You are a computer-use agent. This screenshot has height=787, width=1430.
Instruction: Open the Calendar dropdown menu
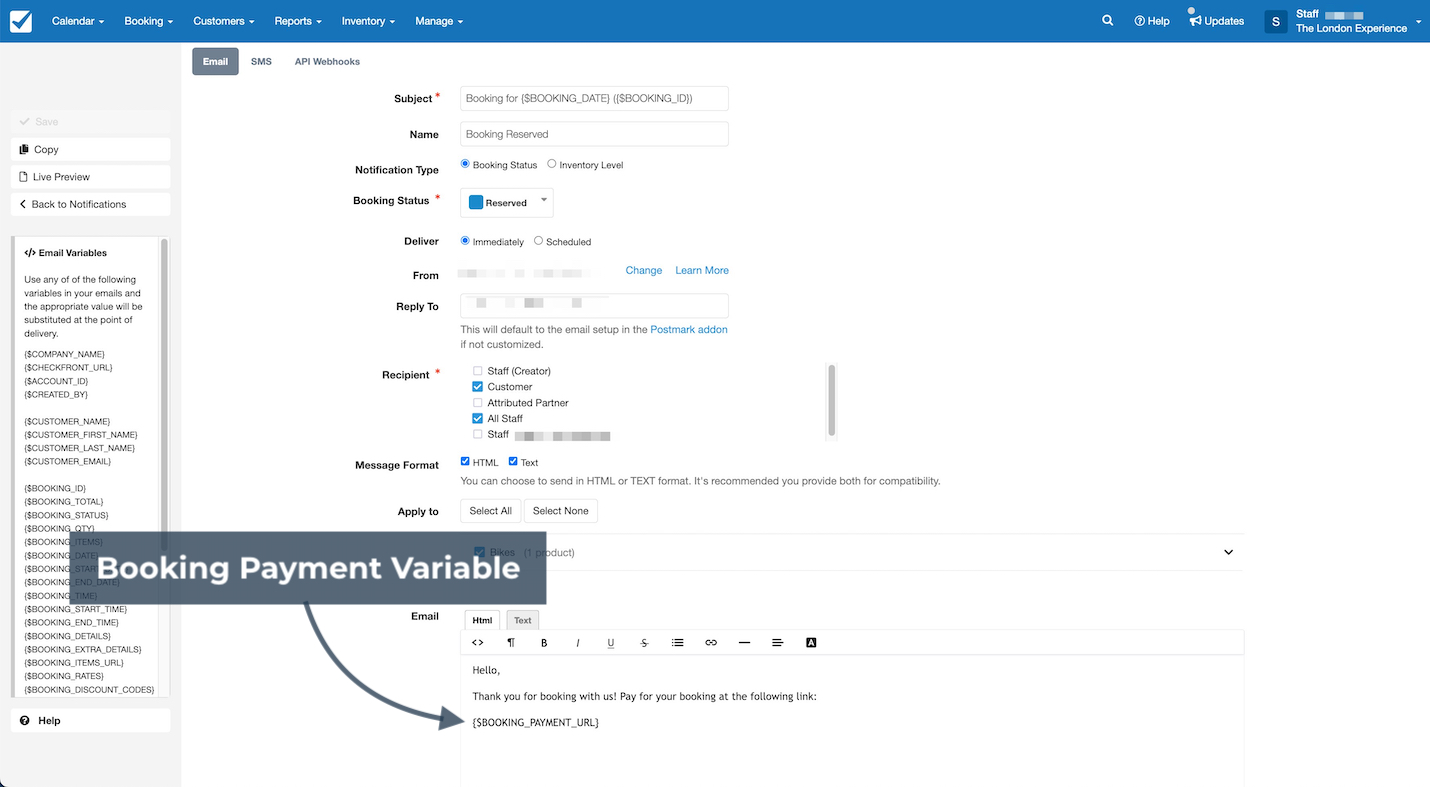(77, 21)
